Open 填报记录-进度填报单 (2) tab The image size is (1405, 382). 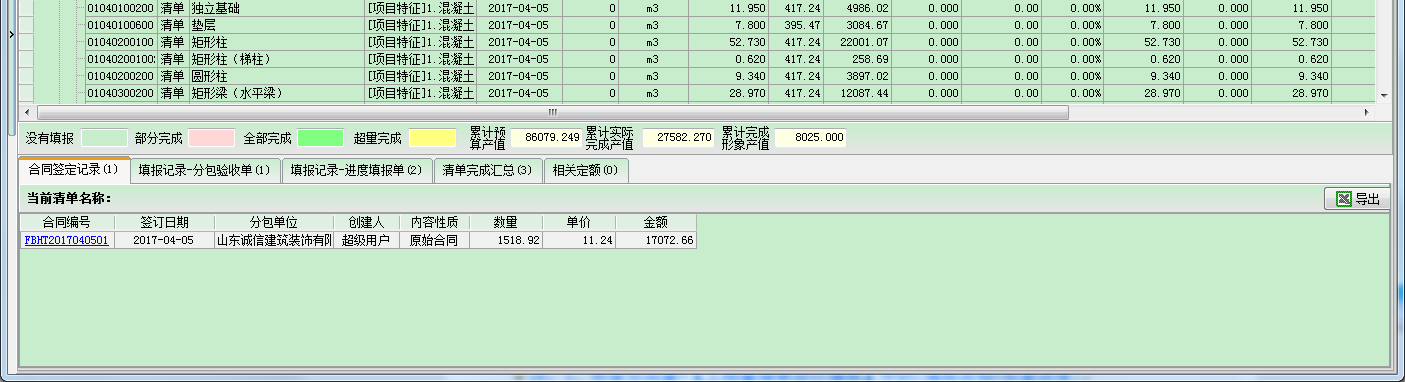click(357, 170)
